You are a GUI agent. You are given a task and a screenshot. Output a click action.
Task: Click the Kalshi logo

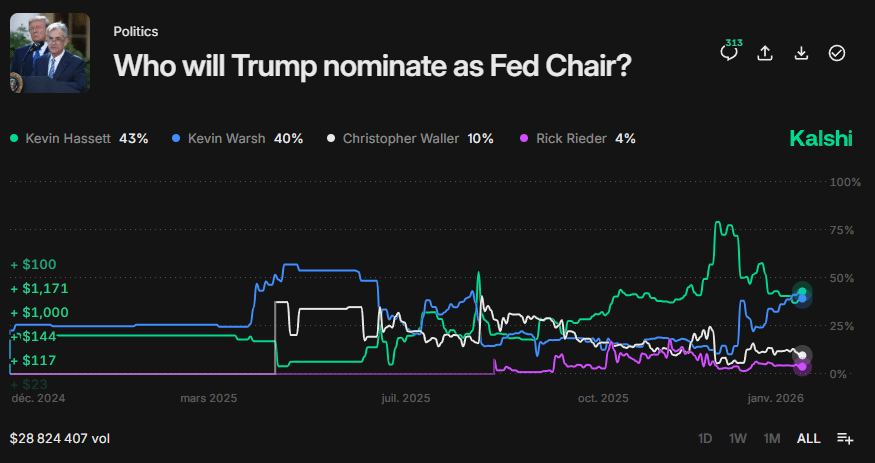[820, 139]
